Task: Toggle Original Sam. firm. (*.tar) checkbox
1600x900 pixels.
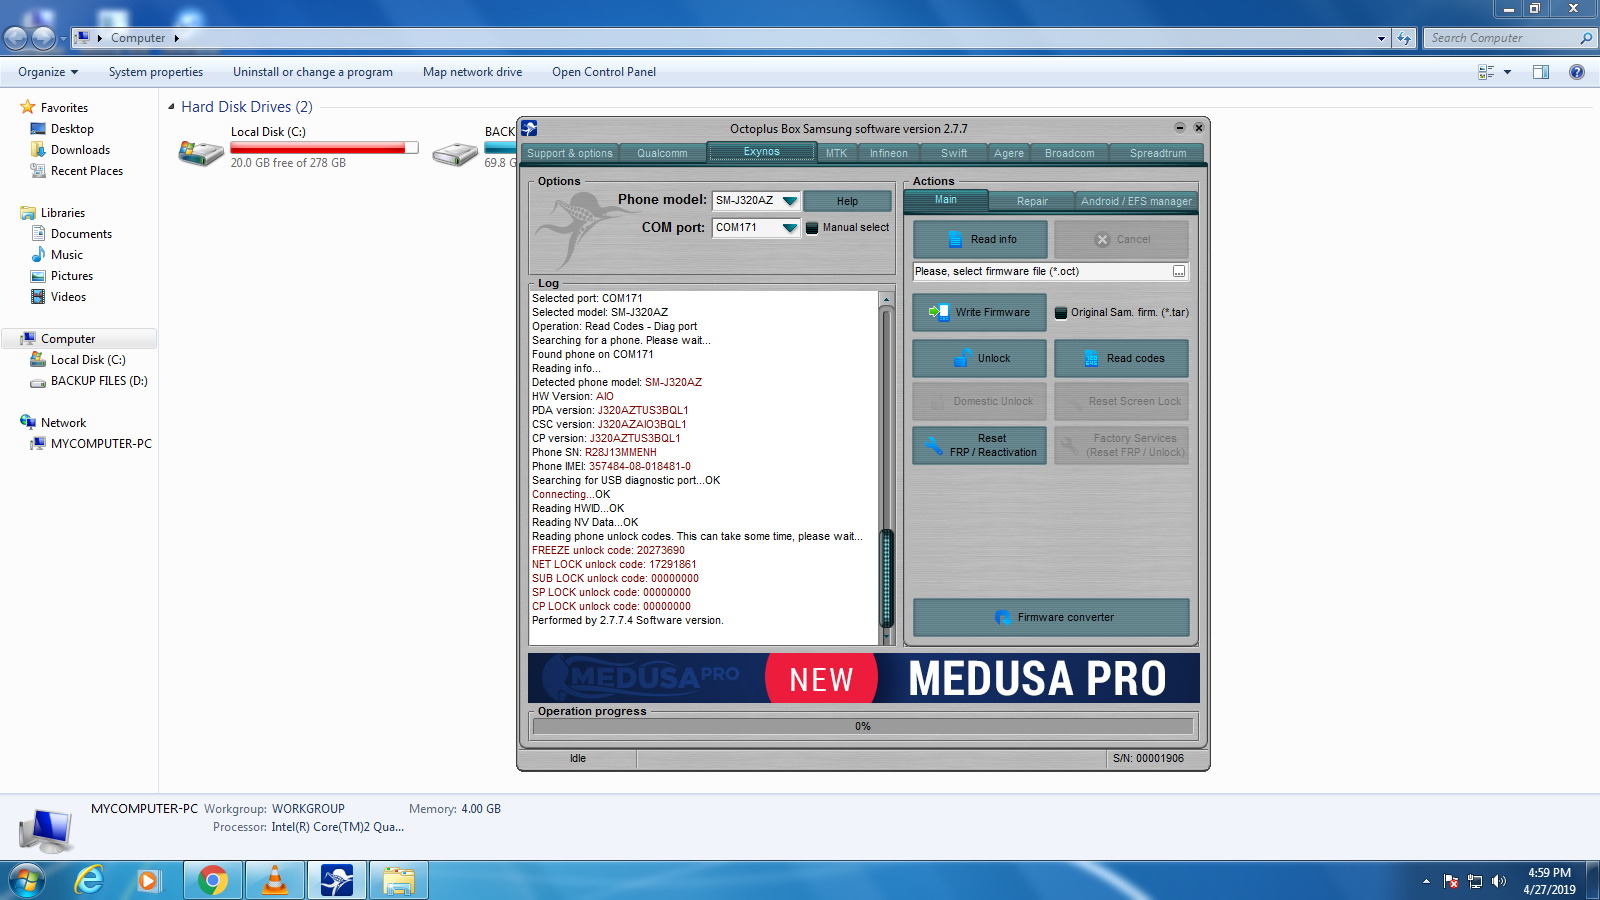Action: click(1061, 313)
